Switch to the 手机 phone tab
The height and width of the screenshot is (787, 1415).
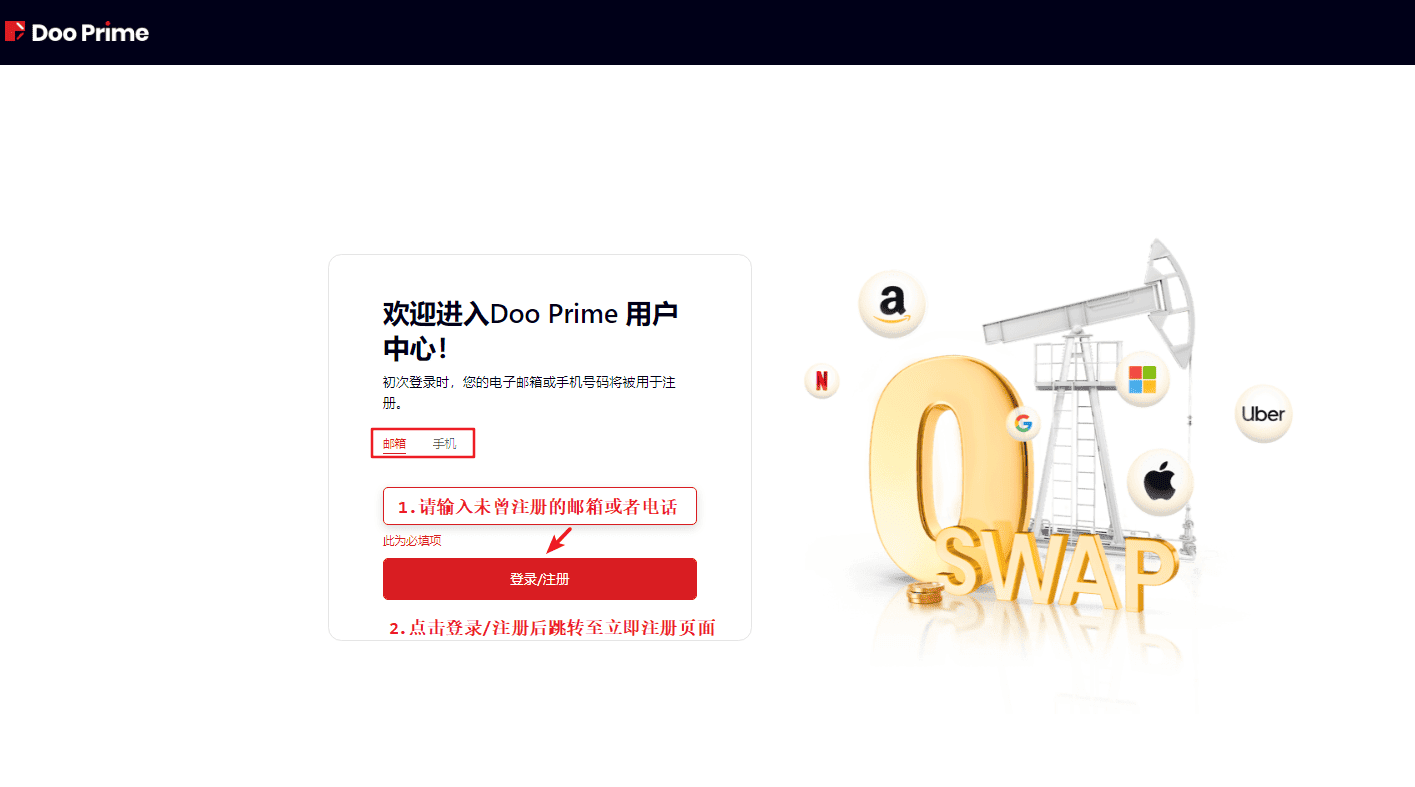click(444, 443)
